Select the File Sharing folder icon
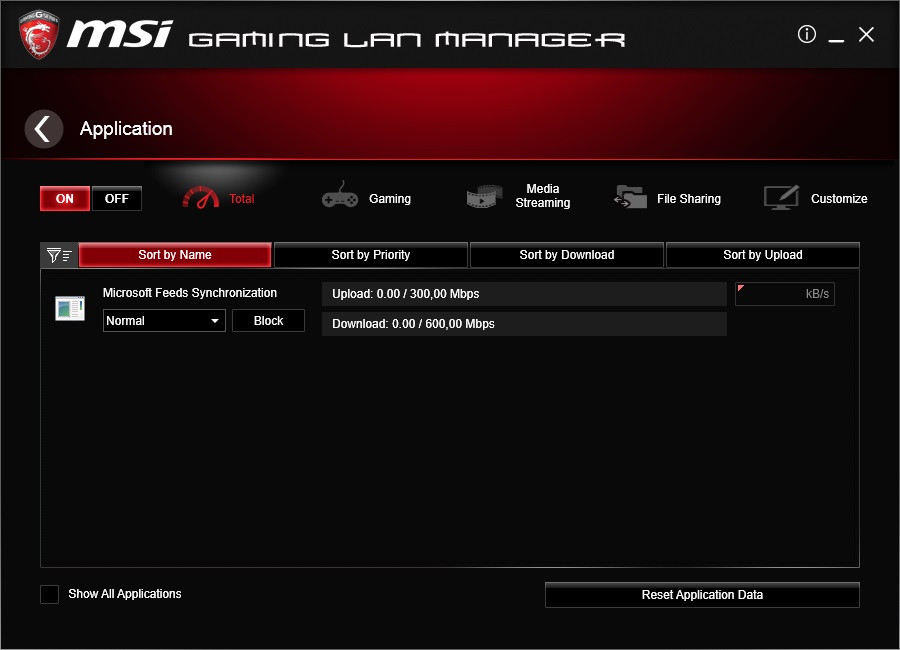 [x=630, y=197]
